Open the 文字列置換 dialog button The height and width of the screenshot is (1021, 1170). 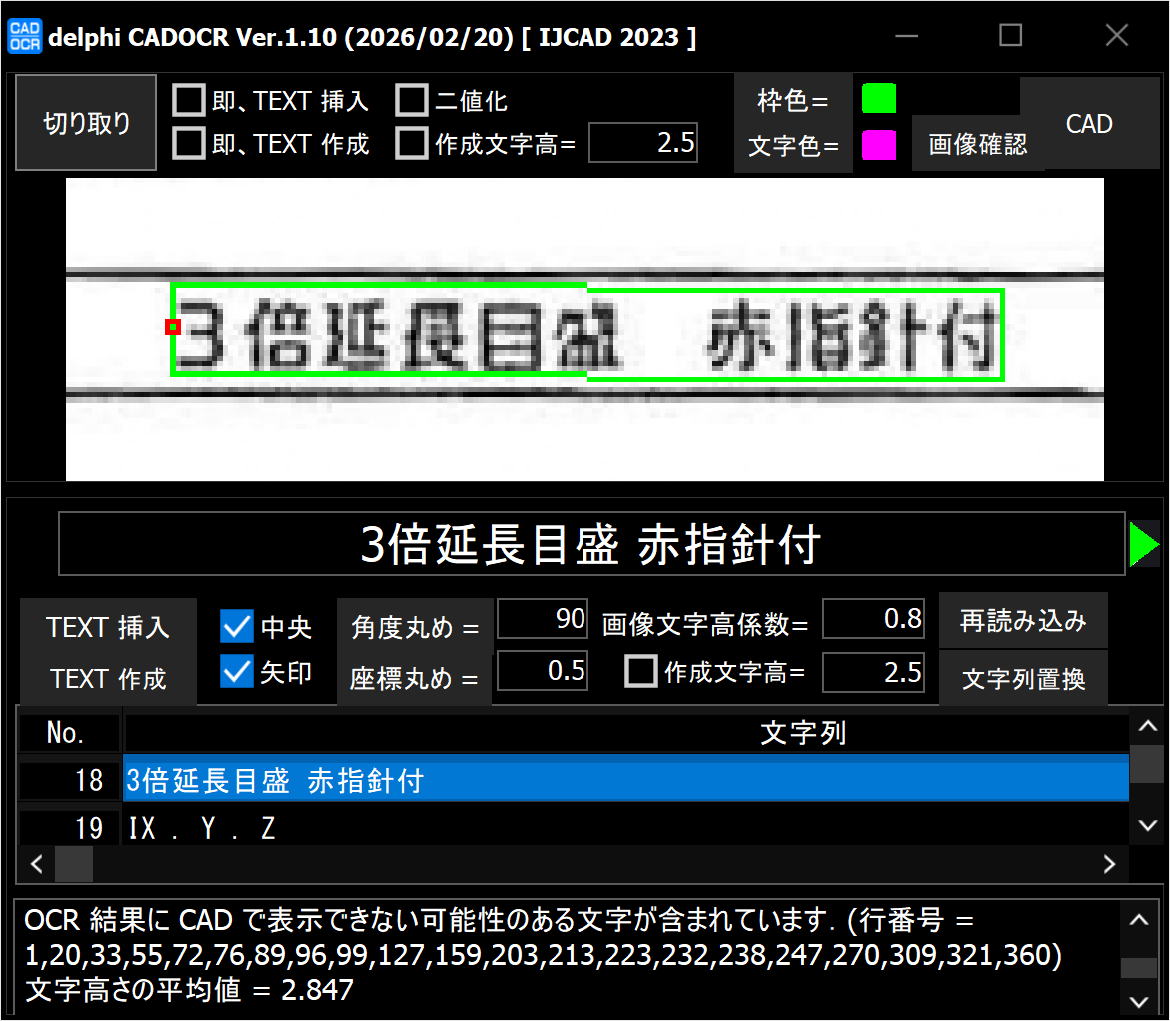tap(1023, 679)
